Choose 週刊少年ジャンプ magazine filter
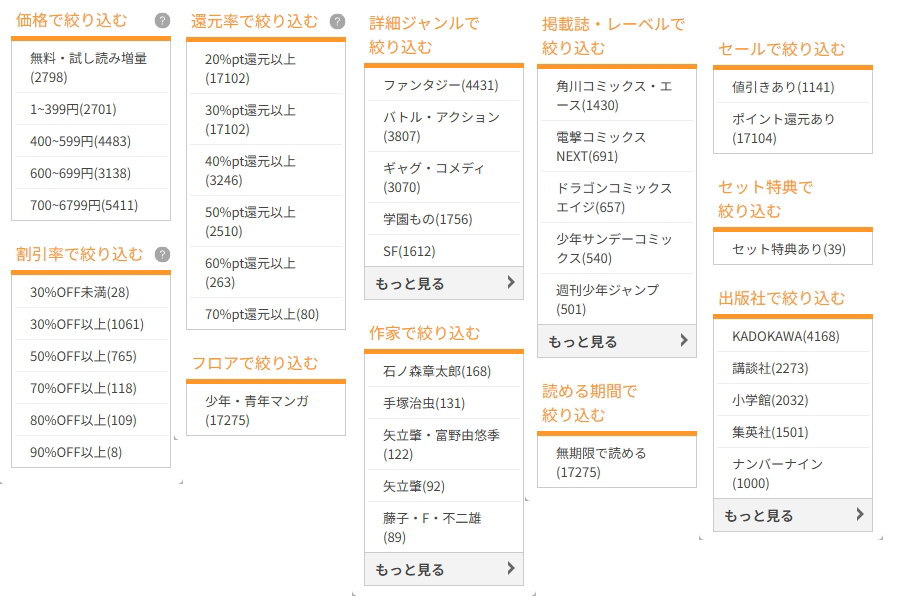This screenshot has width=900, height=600. click(616, 299)
